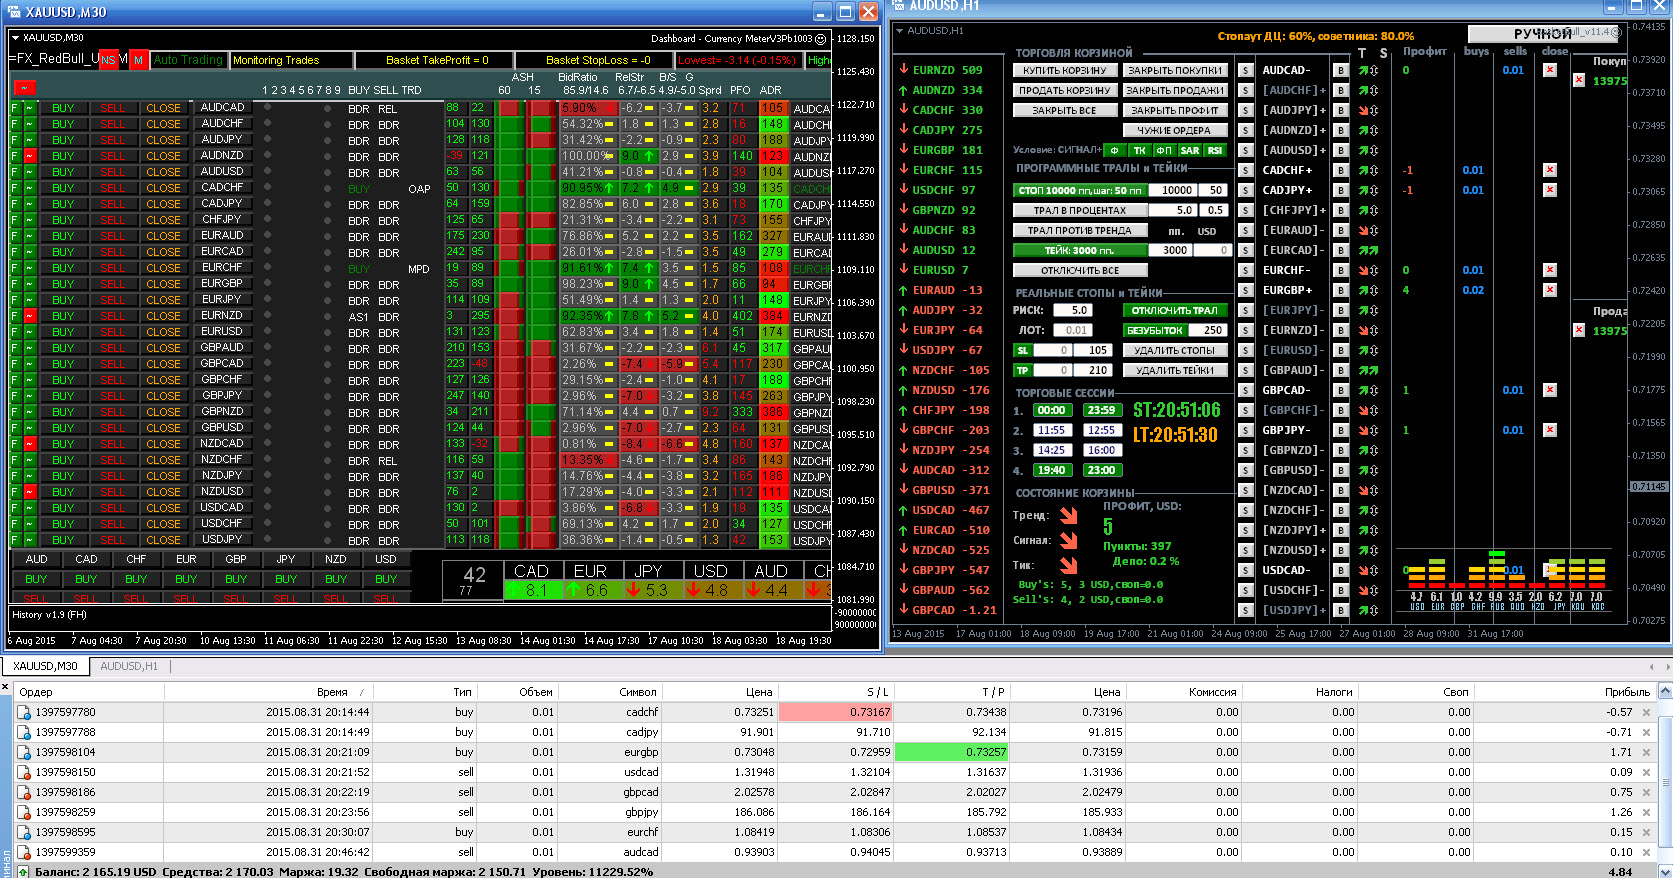The image size is (1673, 878).
Task: Click ЧУЖИЕ ОРДЕРА button
Action: 1175,130
